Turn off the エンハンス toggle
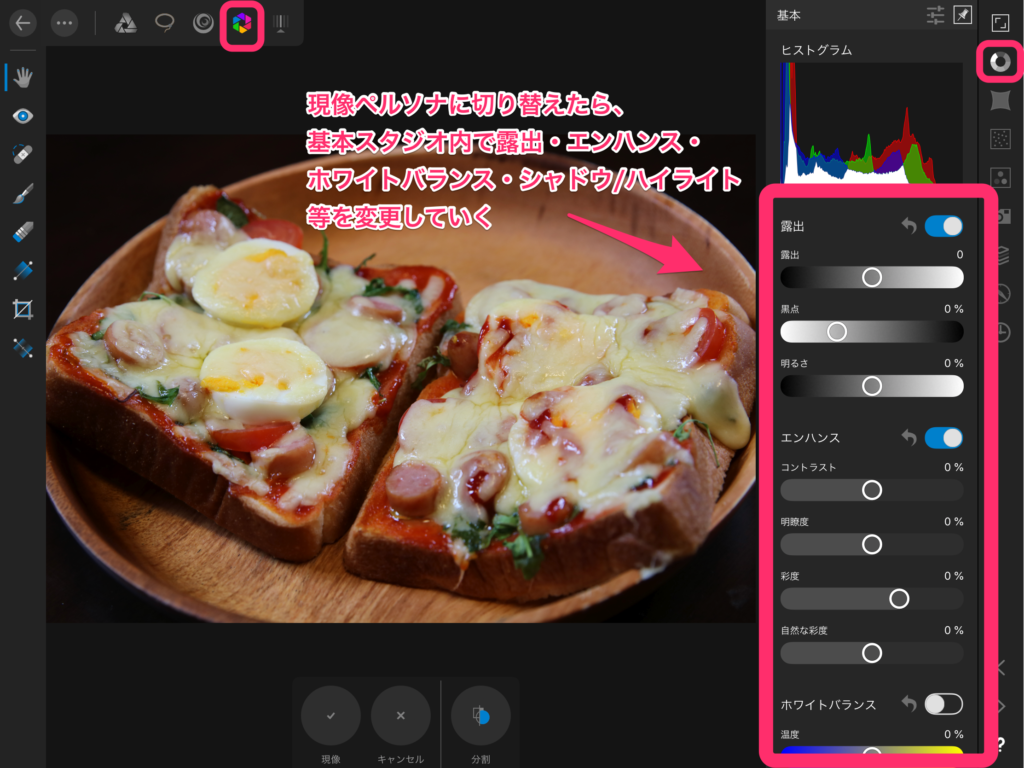Image resolution: width=1024 pixels, height=768 pixels. click(x=943, y=437)
